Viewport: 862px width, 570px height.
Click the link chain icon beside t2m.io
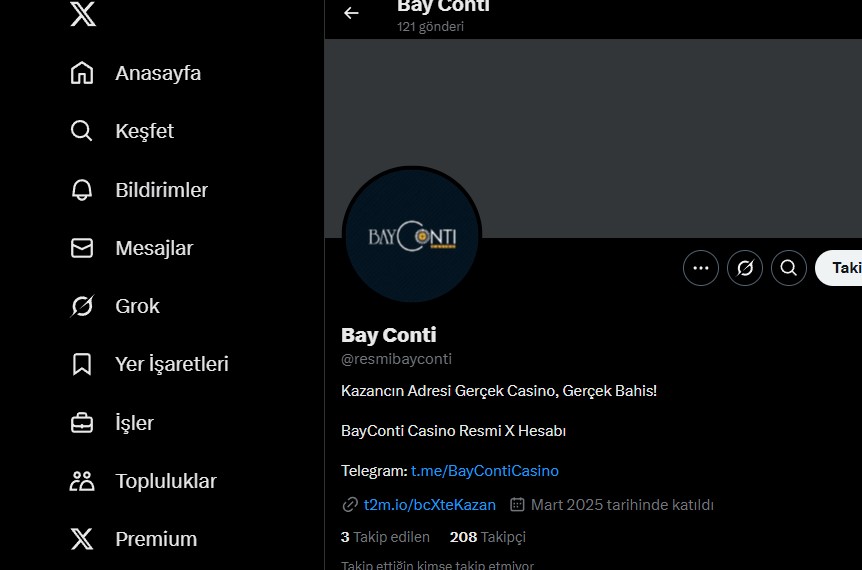(350, 505)
